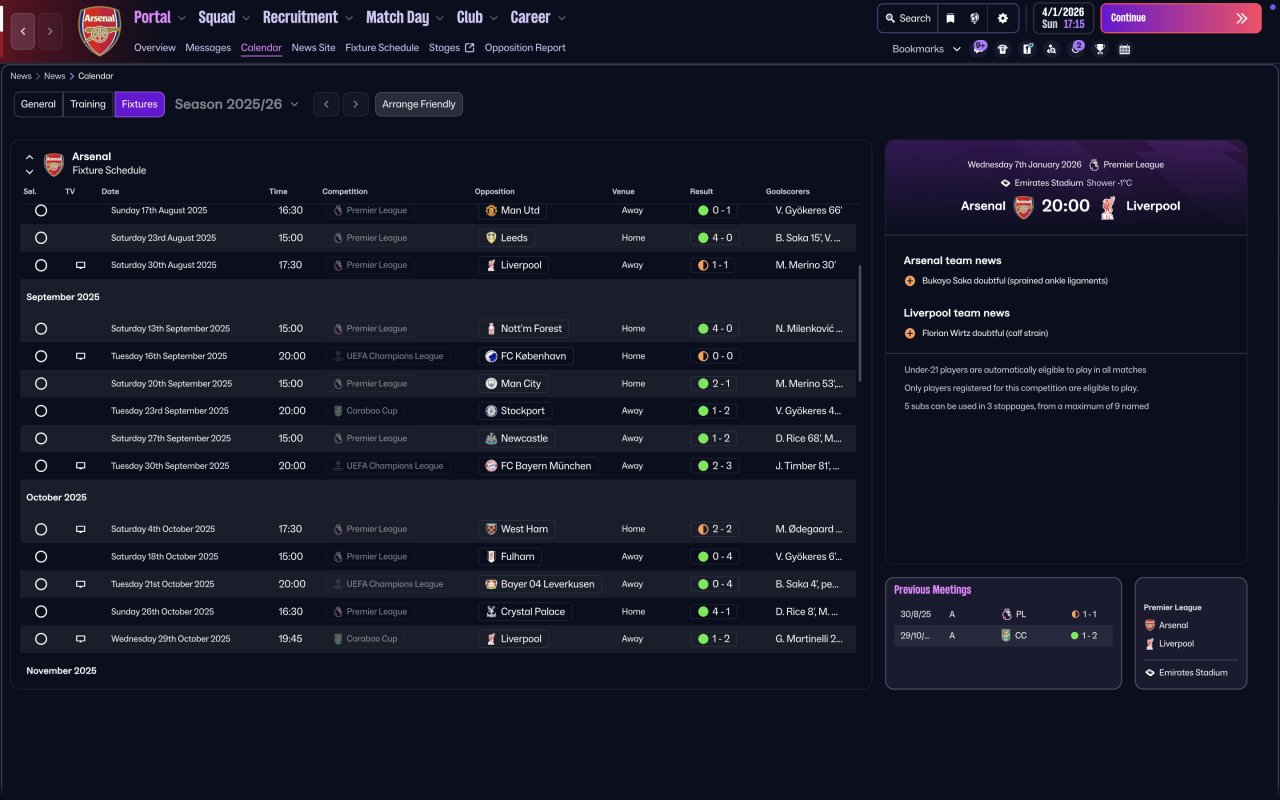Open the globe icon in the top bar

point(974,18)
